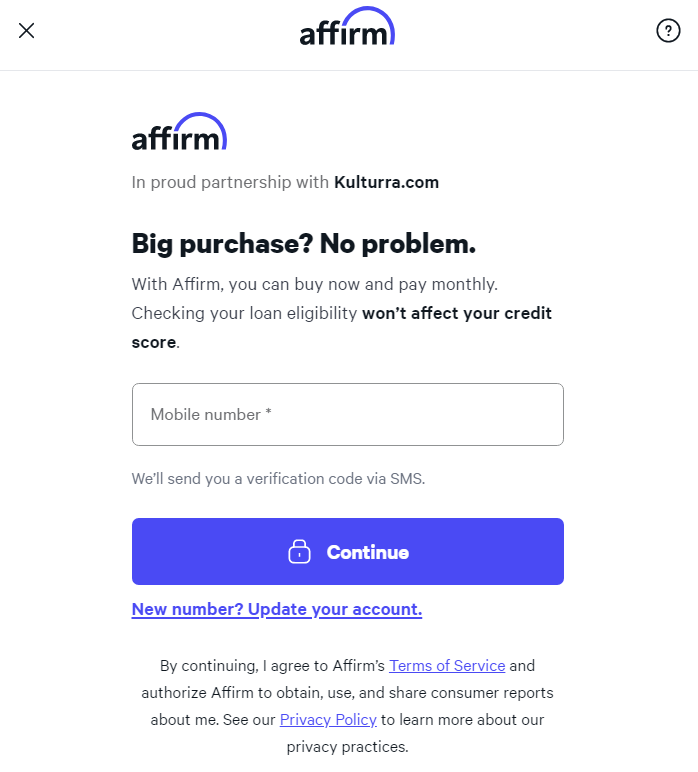Open the Privacy Policy link
Image resolution: width=698 pixels, height=772 pixels.
coord(328,719)
